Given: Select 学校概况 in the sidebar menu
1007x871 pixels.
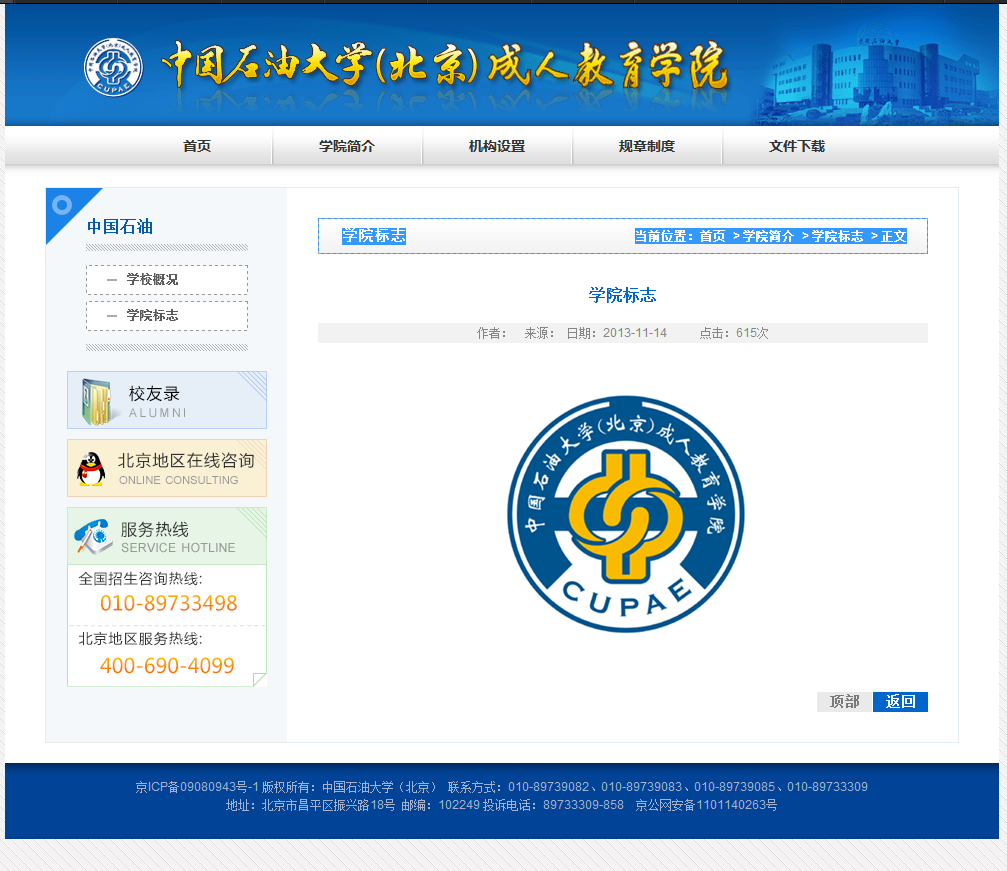Looking at the screenshot, I should (167, 280).
